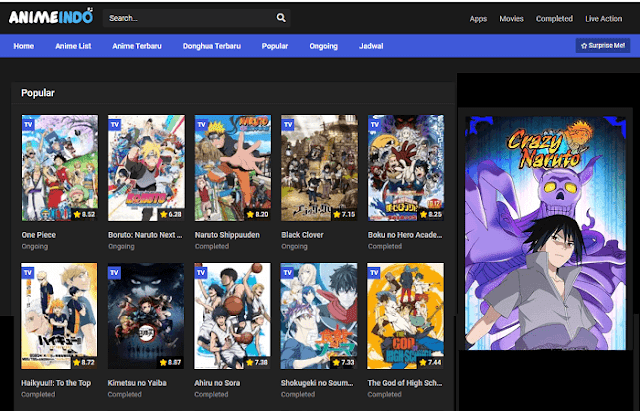This screenshot has width=640, height=411.
Task: Click the Naruto Shippuuden title text
Action: tap(227, 235)
